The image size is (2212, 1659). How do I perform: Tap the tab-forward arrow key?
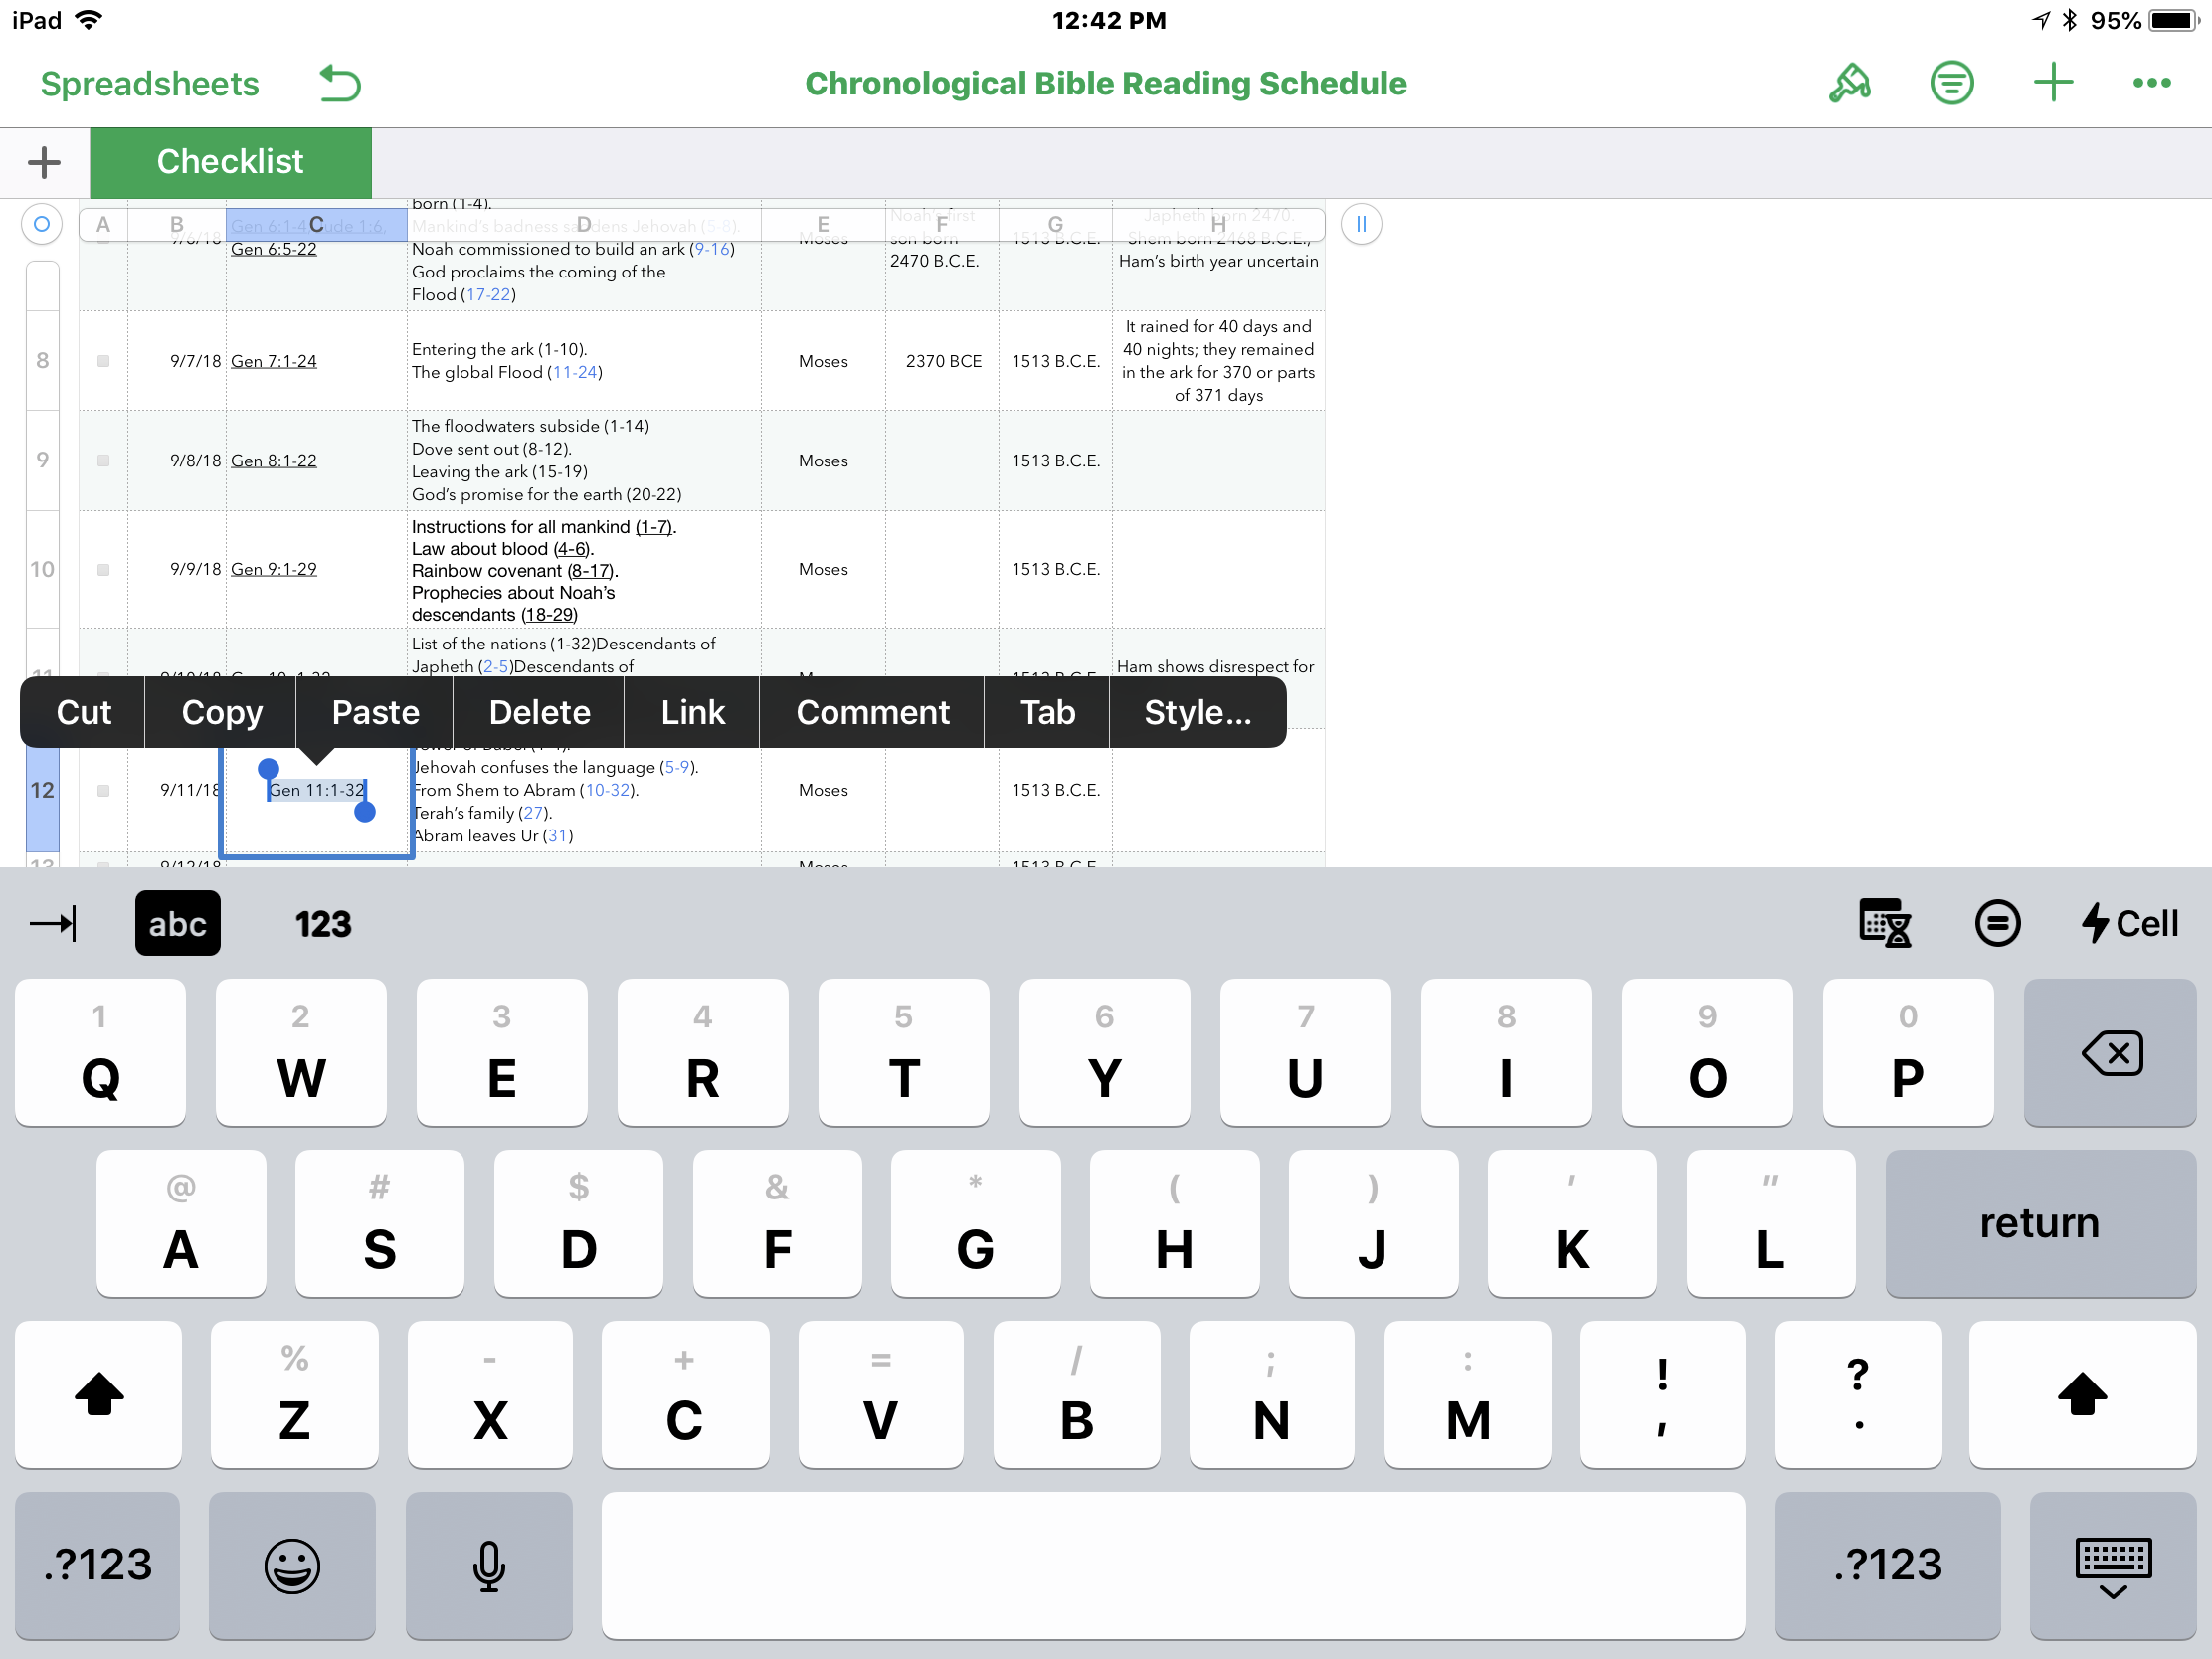(54, 923)
